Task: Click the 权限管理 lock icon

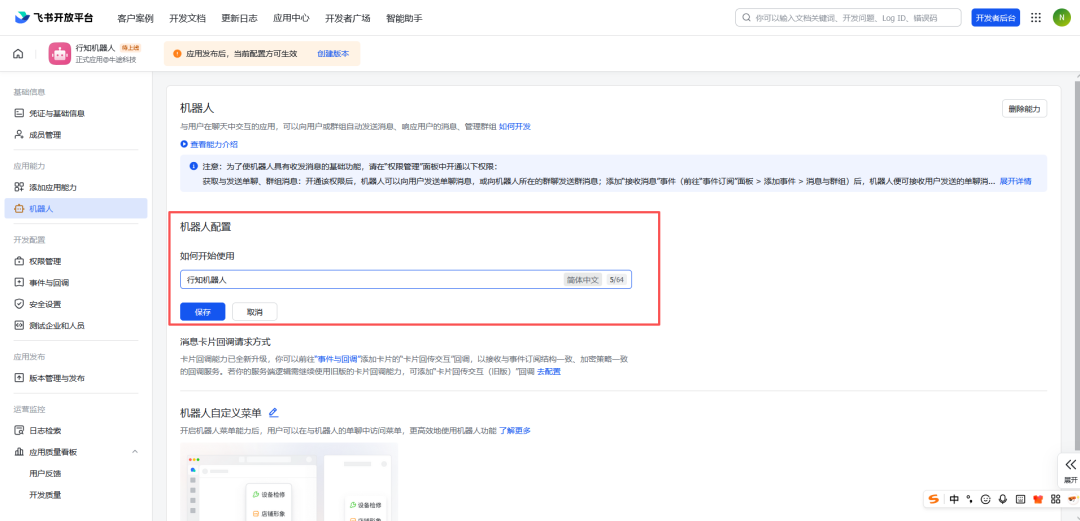Action: point(19,261)
